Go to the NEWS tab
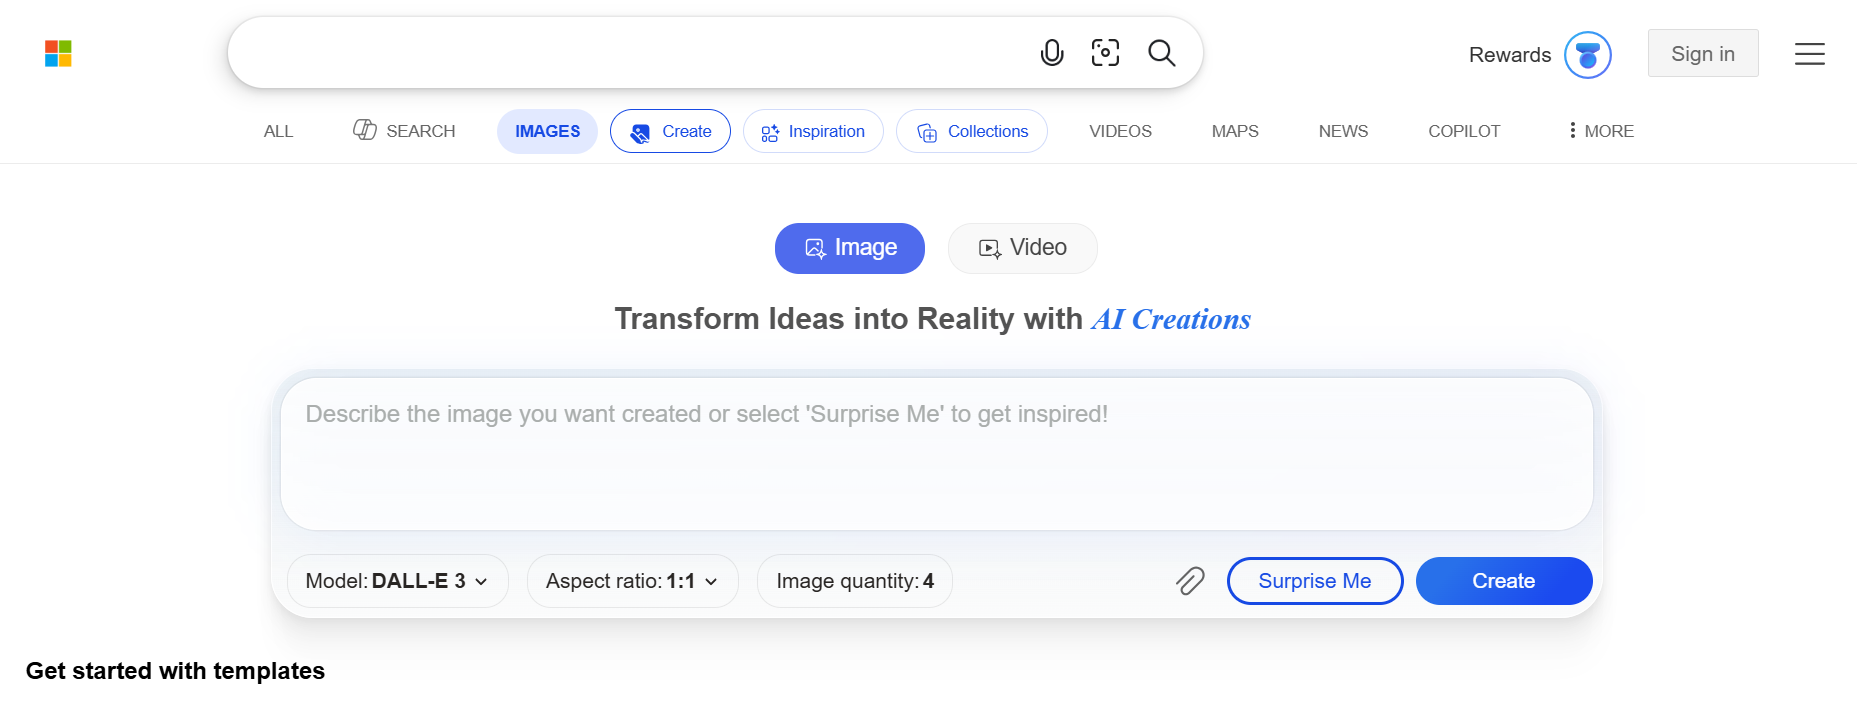Screen dimensions: 1857x708 (1343, 131)
